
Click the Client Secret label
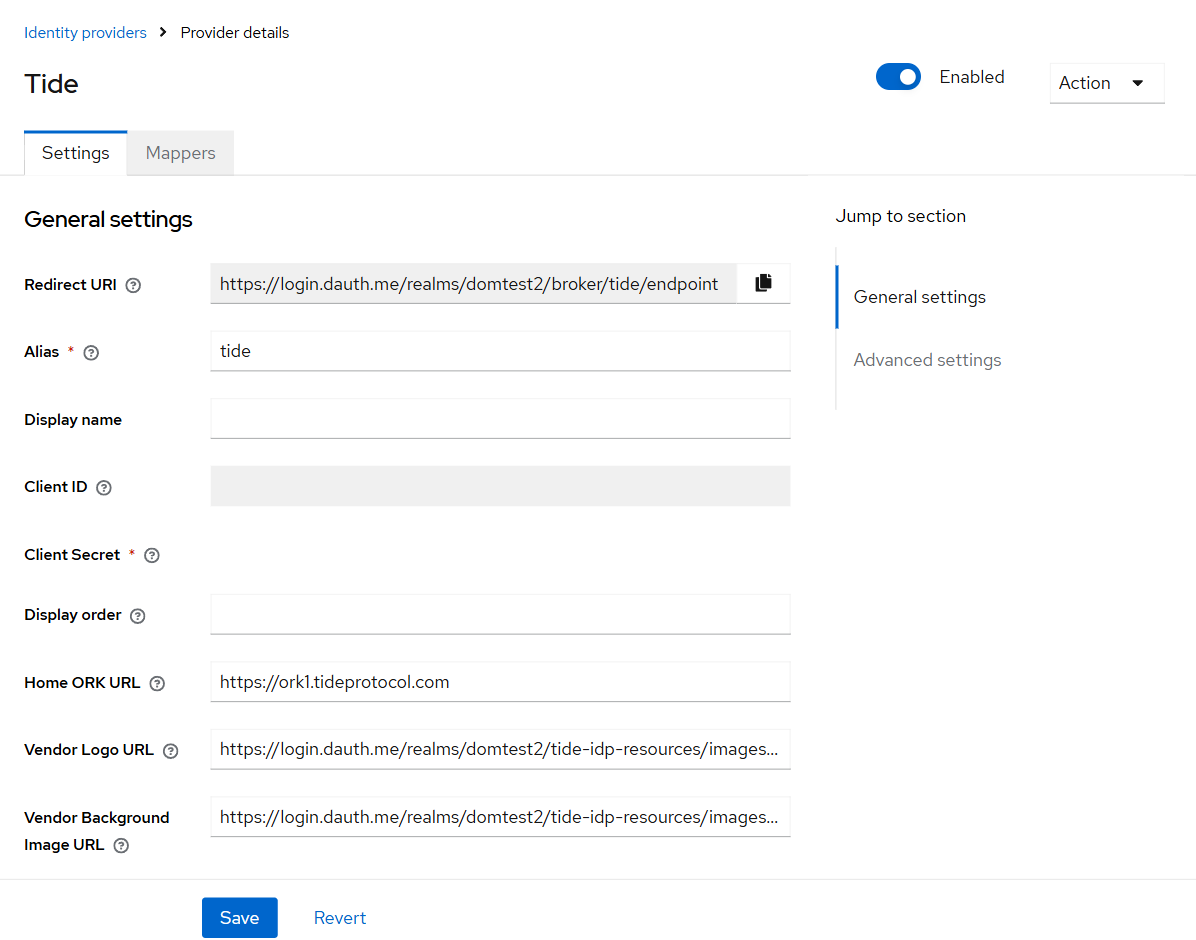[x=72, y=555]
